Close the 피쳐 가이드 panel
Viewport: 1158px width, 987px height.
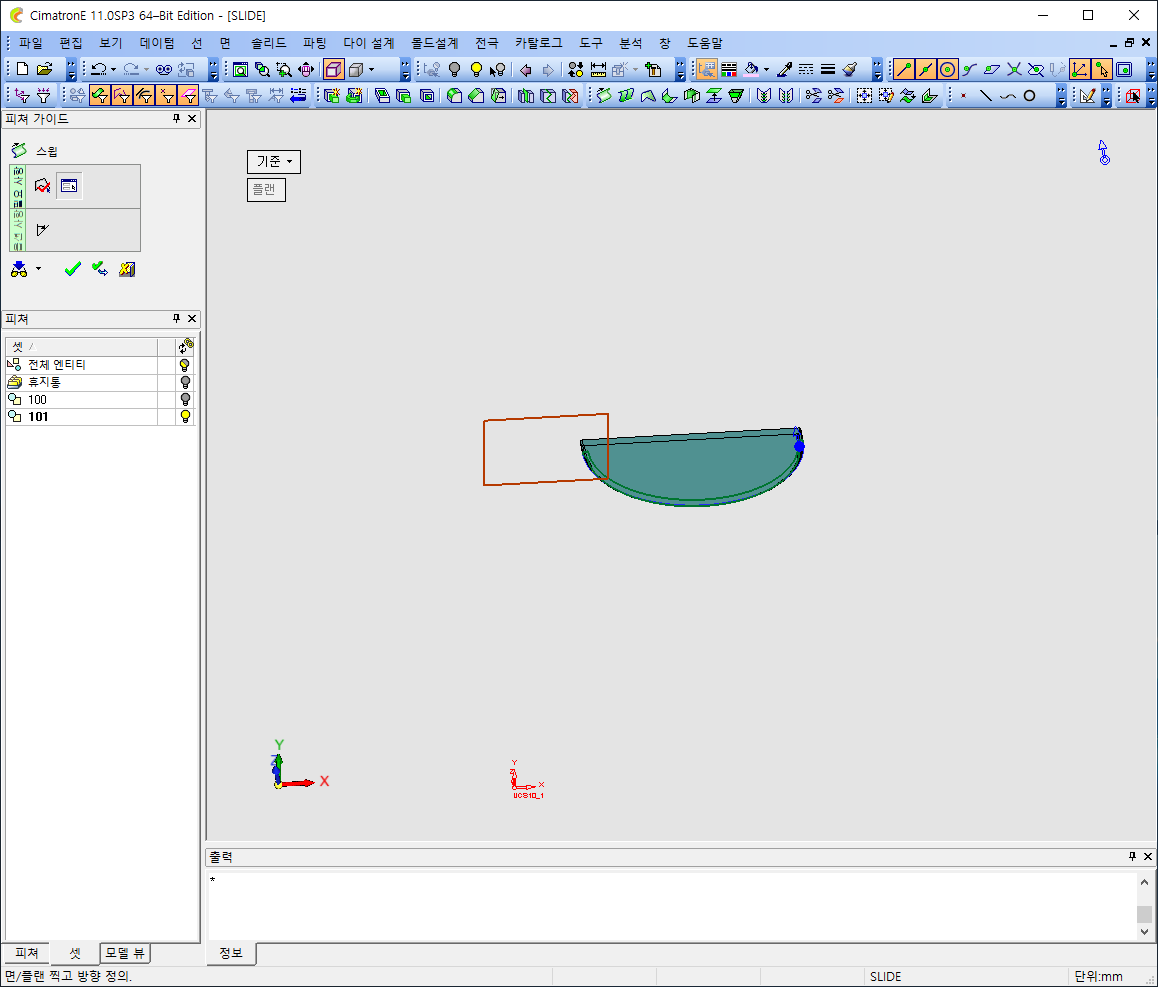(192, 118)
